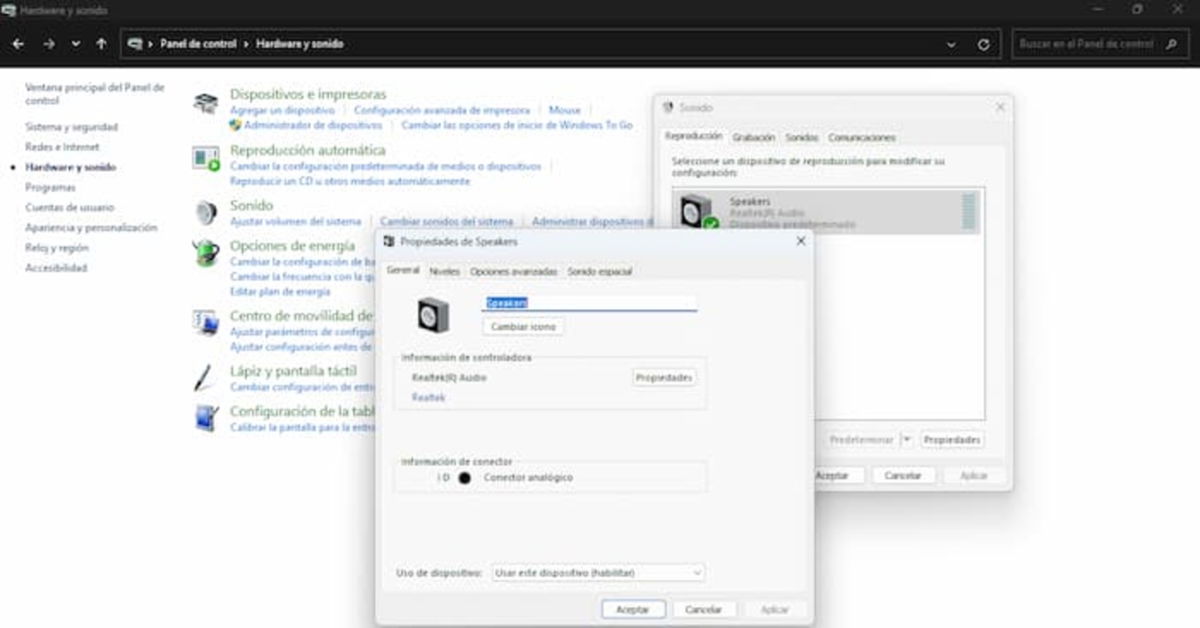Screen dimensions: 1200x628
Task: Expand the address bar history chevron
Action: click(951, 44)
